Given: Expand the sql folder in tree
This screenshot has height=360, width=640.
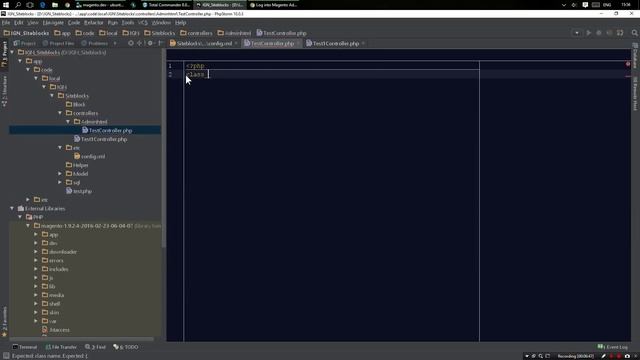Looking at the screenshot, I should (x=60, y=182).
